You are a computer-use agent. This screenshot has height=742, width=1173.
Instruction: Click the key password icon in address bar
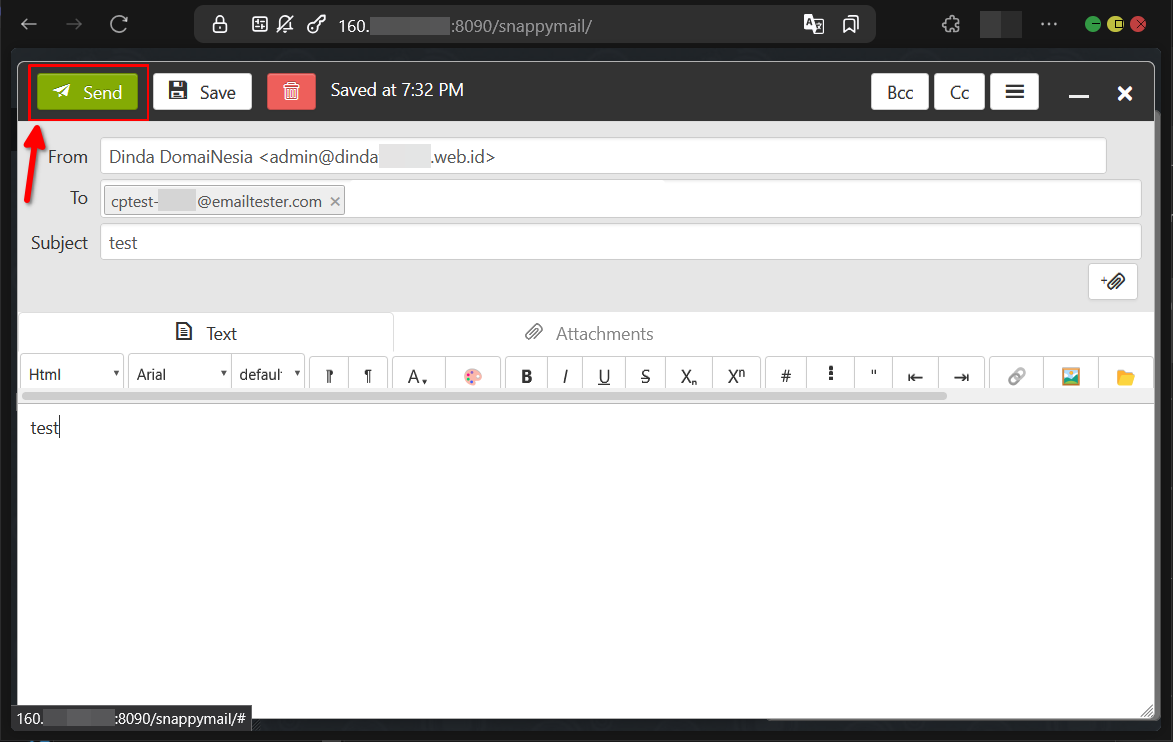316,25
